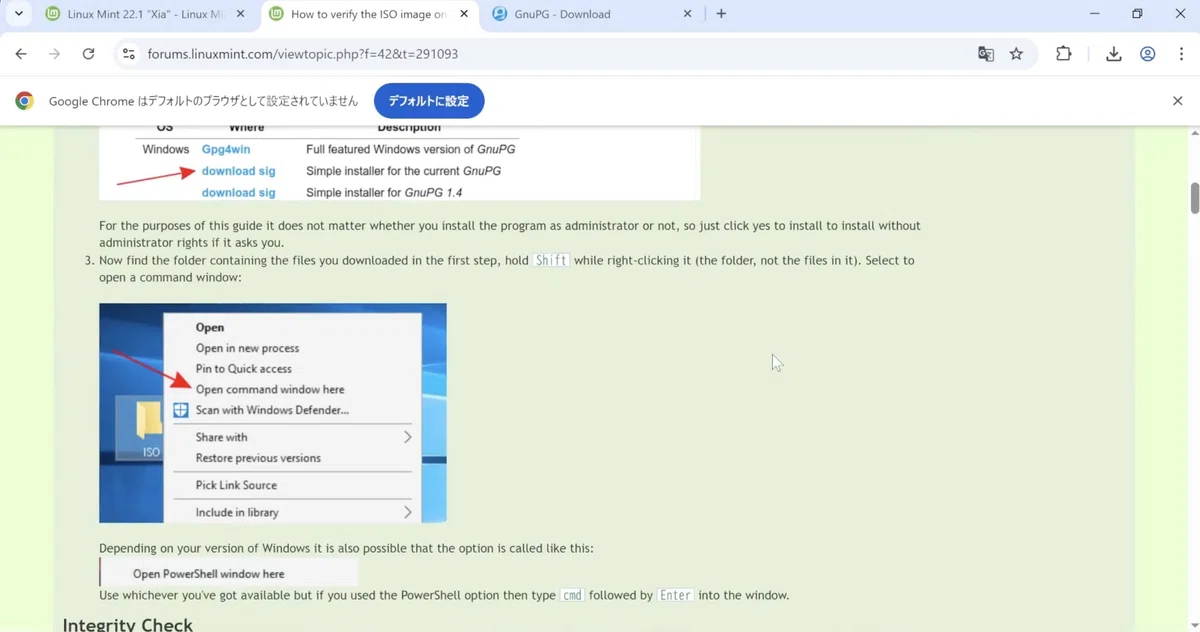Screen dimensions: 1200x632
Task: Open the Gpg4win link
Action: click(x=226, y=149)
